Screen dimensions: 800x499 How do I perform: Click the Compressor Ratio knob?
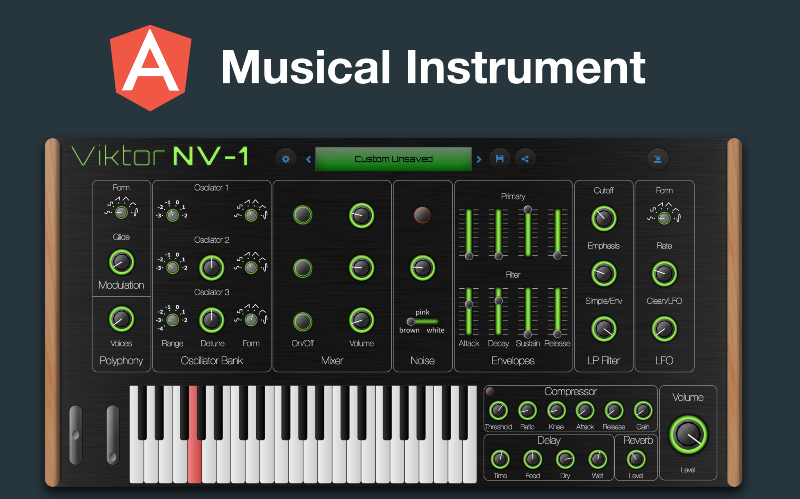pos(527,410)
